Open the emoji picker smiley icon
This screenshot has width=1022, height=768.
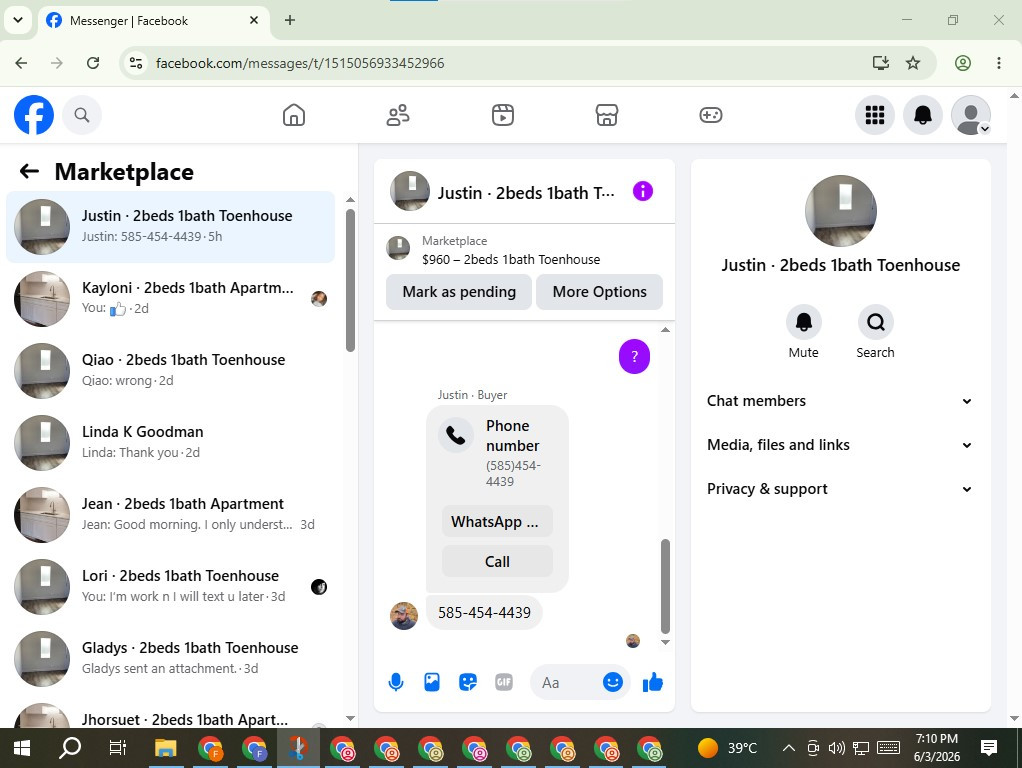point(612,683)
